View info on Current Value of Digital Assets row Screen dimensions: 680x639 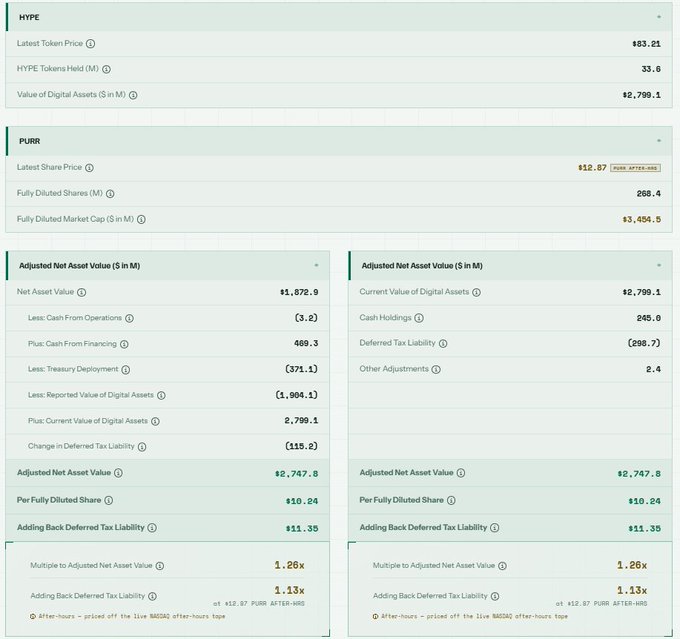click(x=476, y=292)
